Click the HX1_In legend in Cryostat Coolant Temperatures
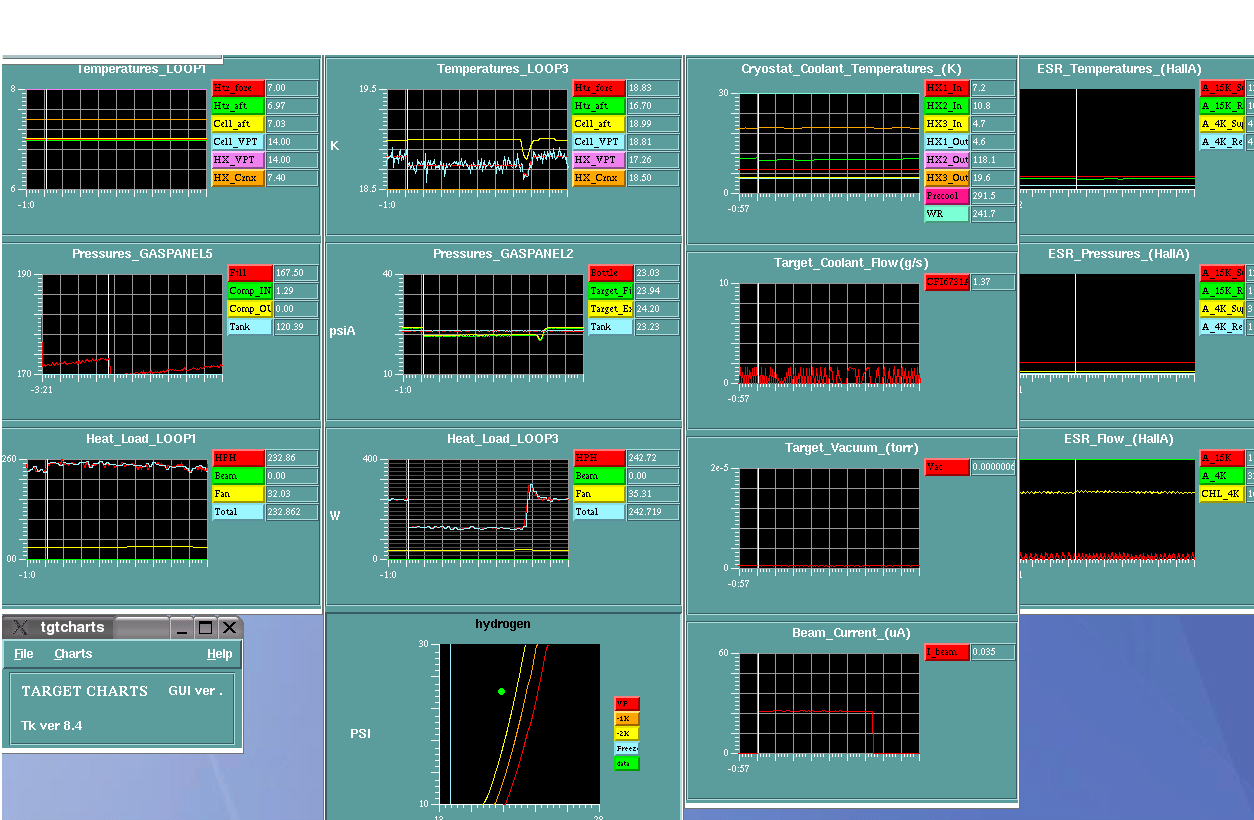The height and width of the screenshot is (820, 1254). (x=947, y=88)
